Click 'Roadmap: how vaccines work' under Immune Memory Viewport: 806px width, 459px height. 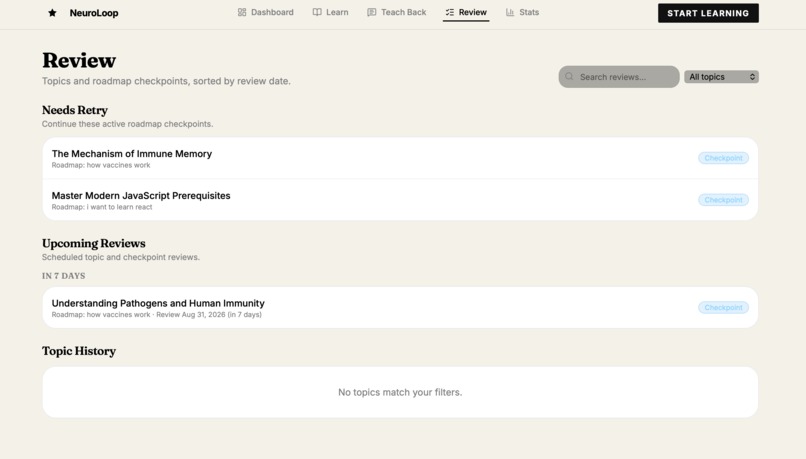(x=101, y=166)
